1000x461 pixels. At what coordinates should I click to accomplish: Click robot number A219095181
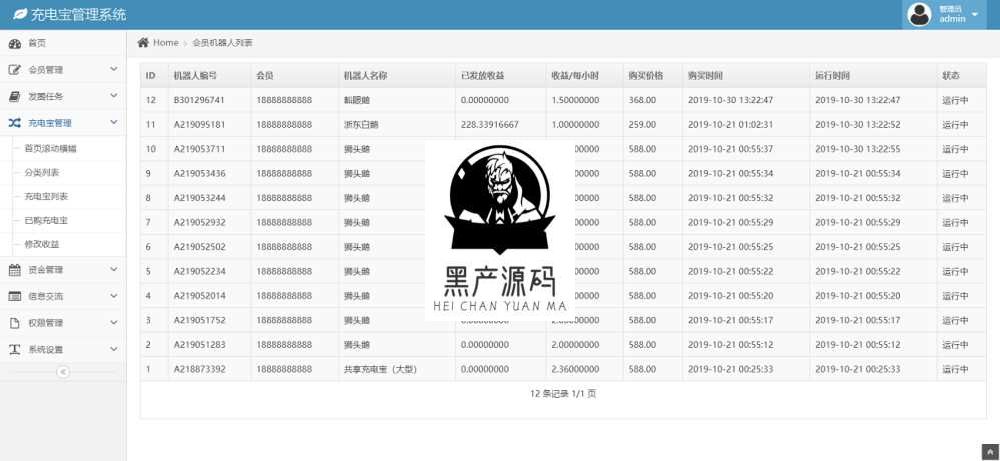coord(199,124)
